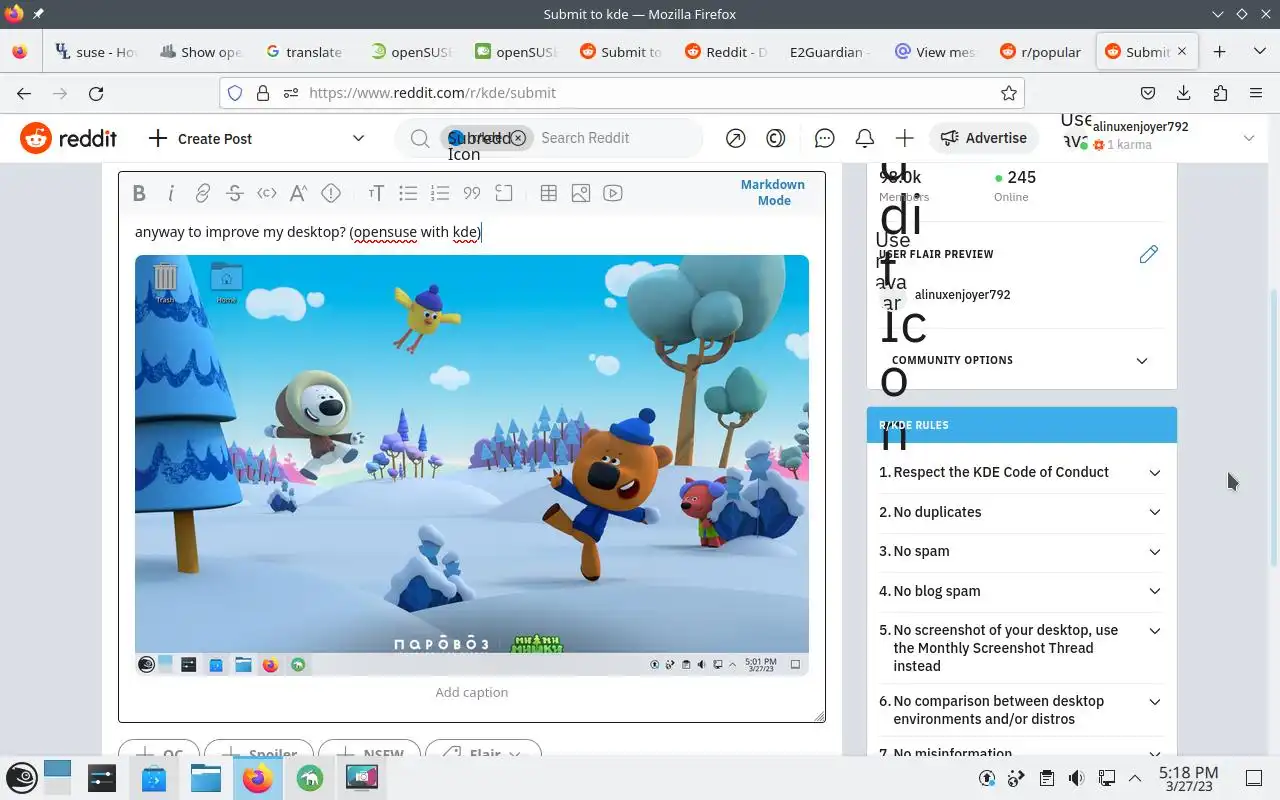Click the Advertise button
The height and width of the screenshot is (800, 1280).
click(x=984, y=138)
